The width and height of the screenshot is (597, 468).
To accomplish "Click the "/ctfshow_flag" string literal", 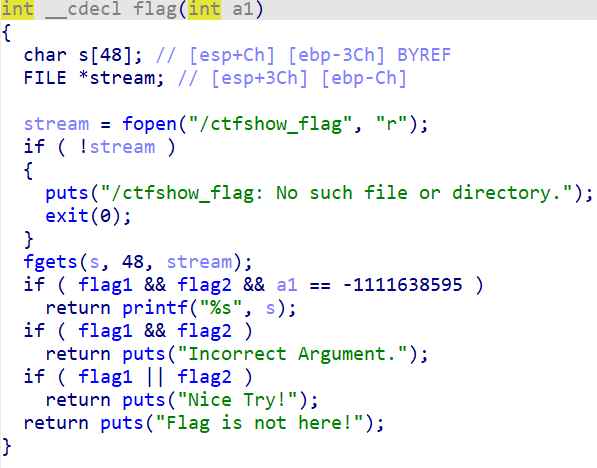I will coord(270,124).
